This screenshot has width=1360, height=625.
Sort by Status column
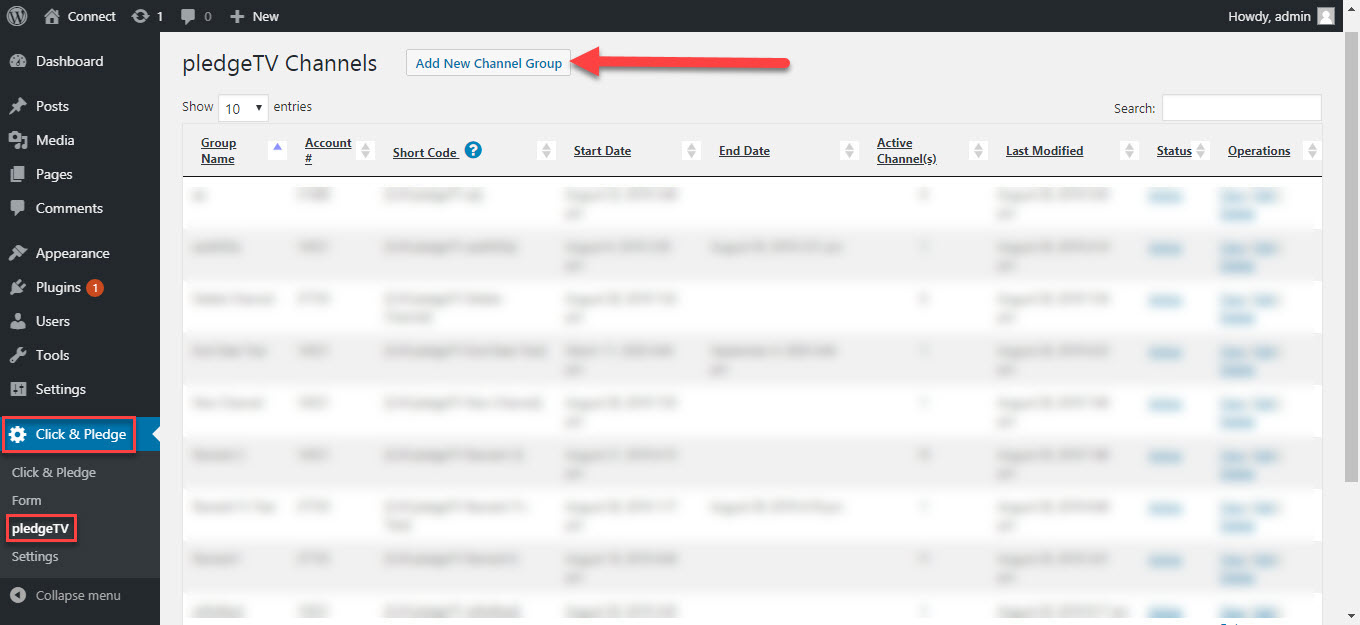click(x=1174, y=151)
